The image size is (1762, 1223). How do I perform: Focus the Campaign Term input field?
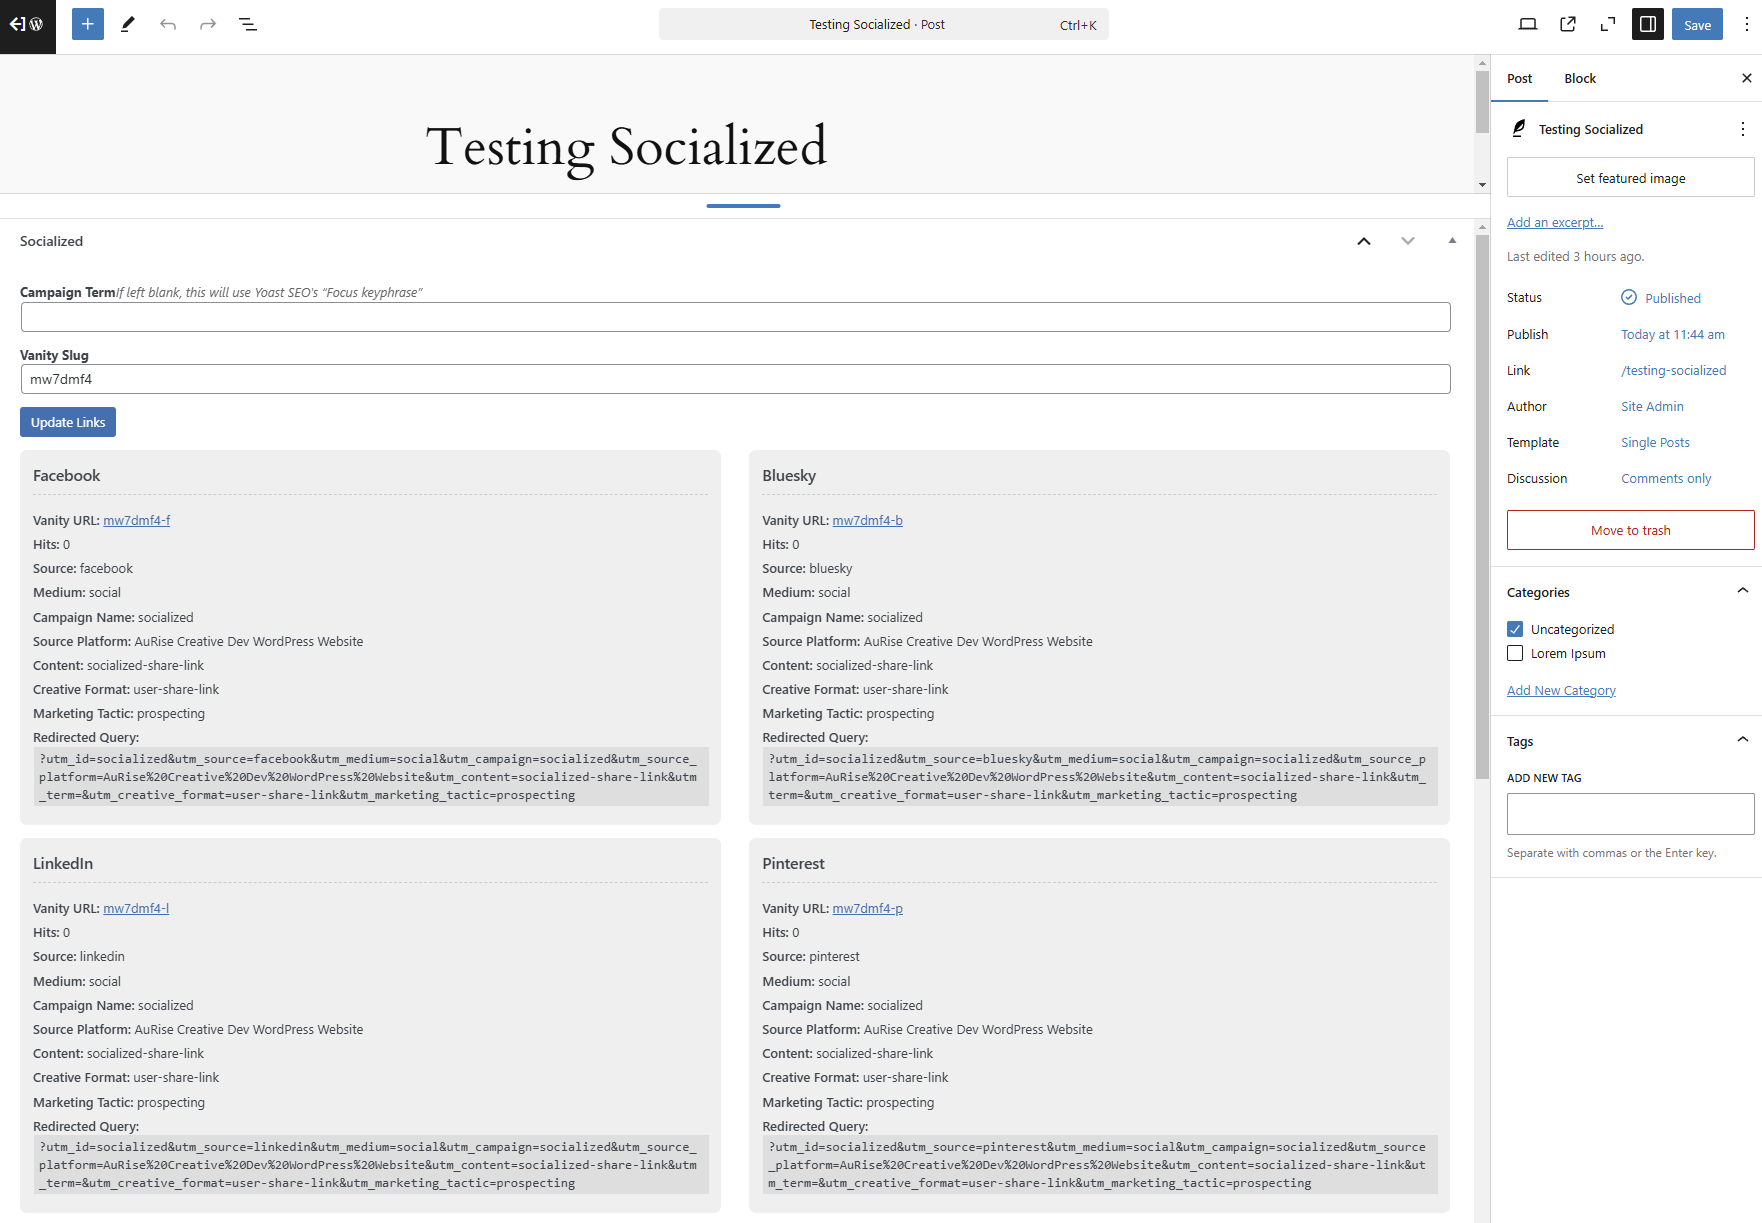(x=735, y=317)
